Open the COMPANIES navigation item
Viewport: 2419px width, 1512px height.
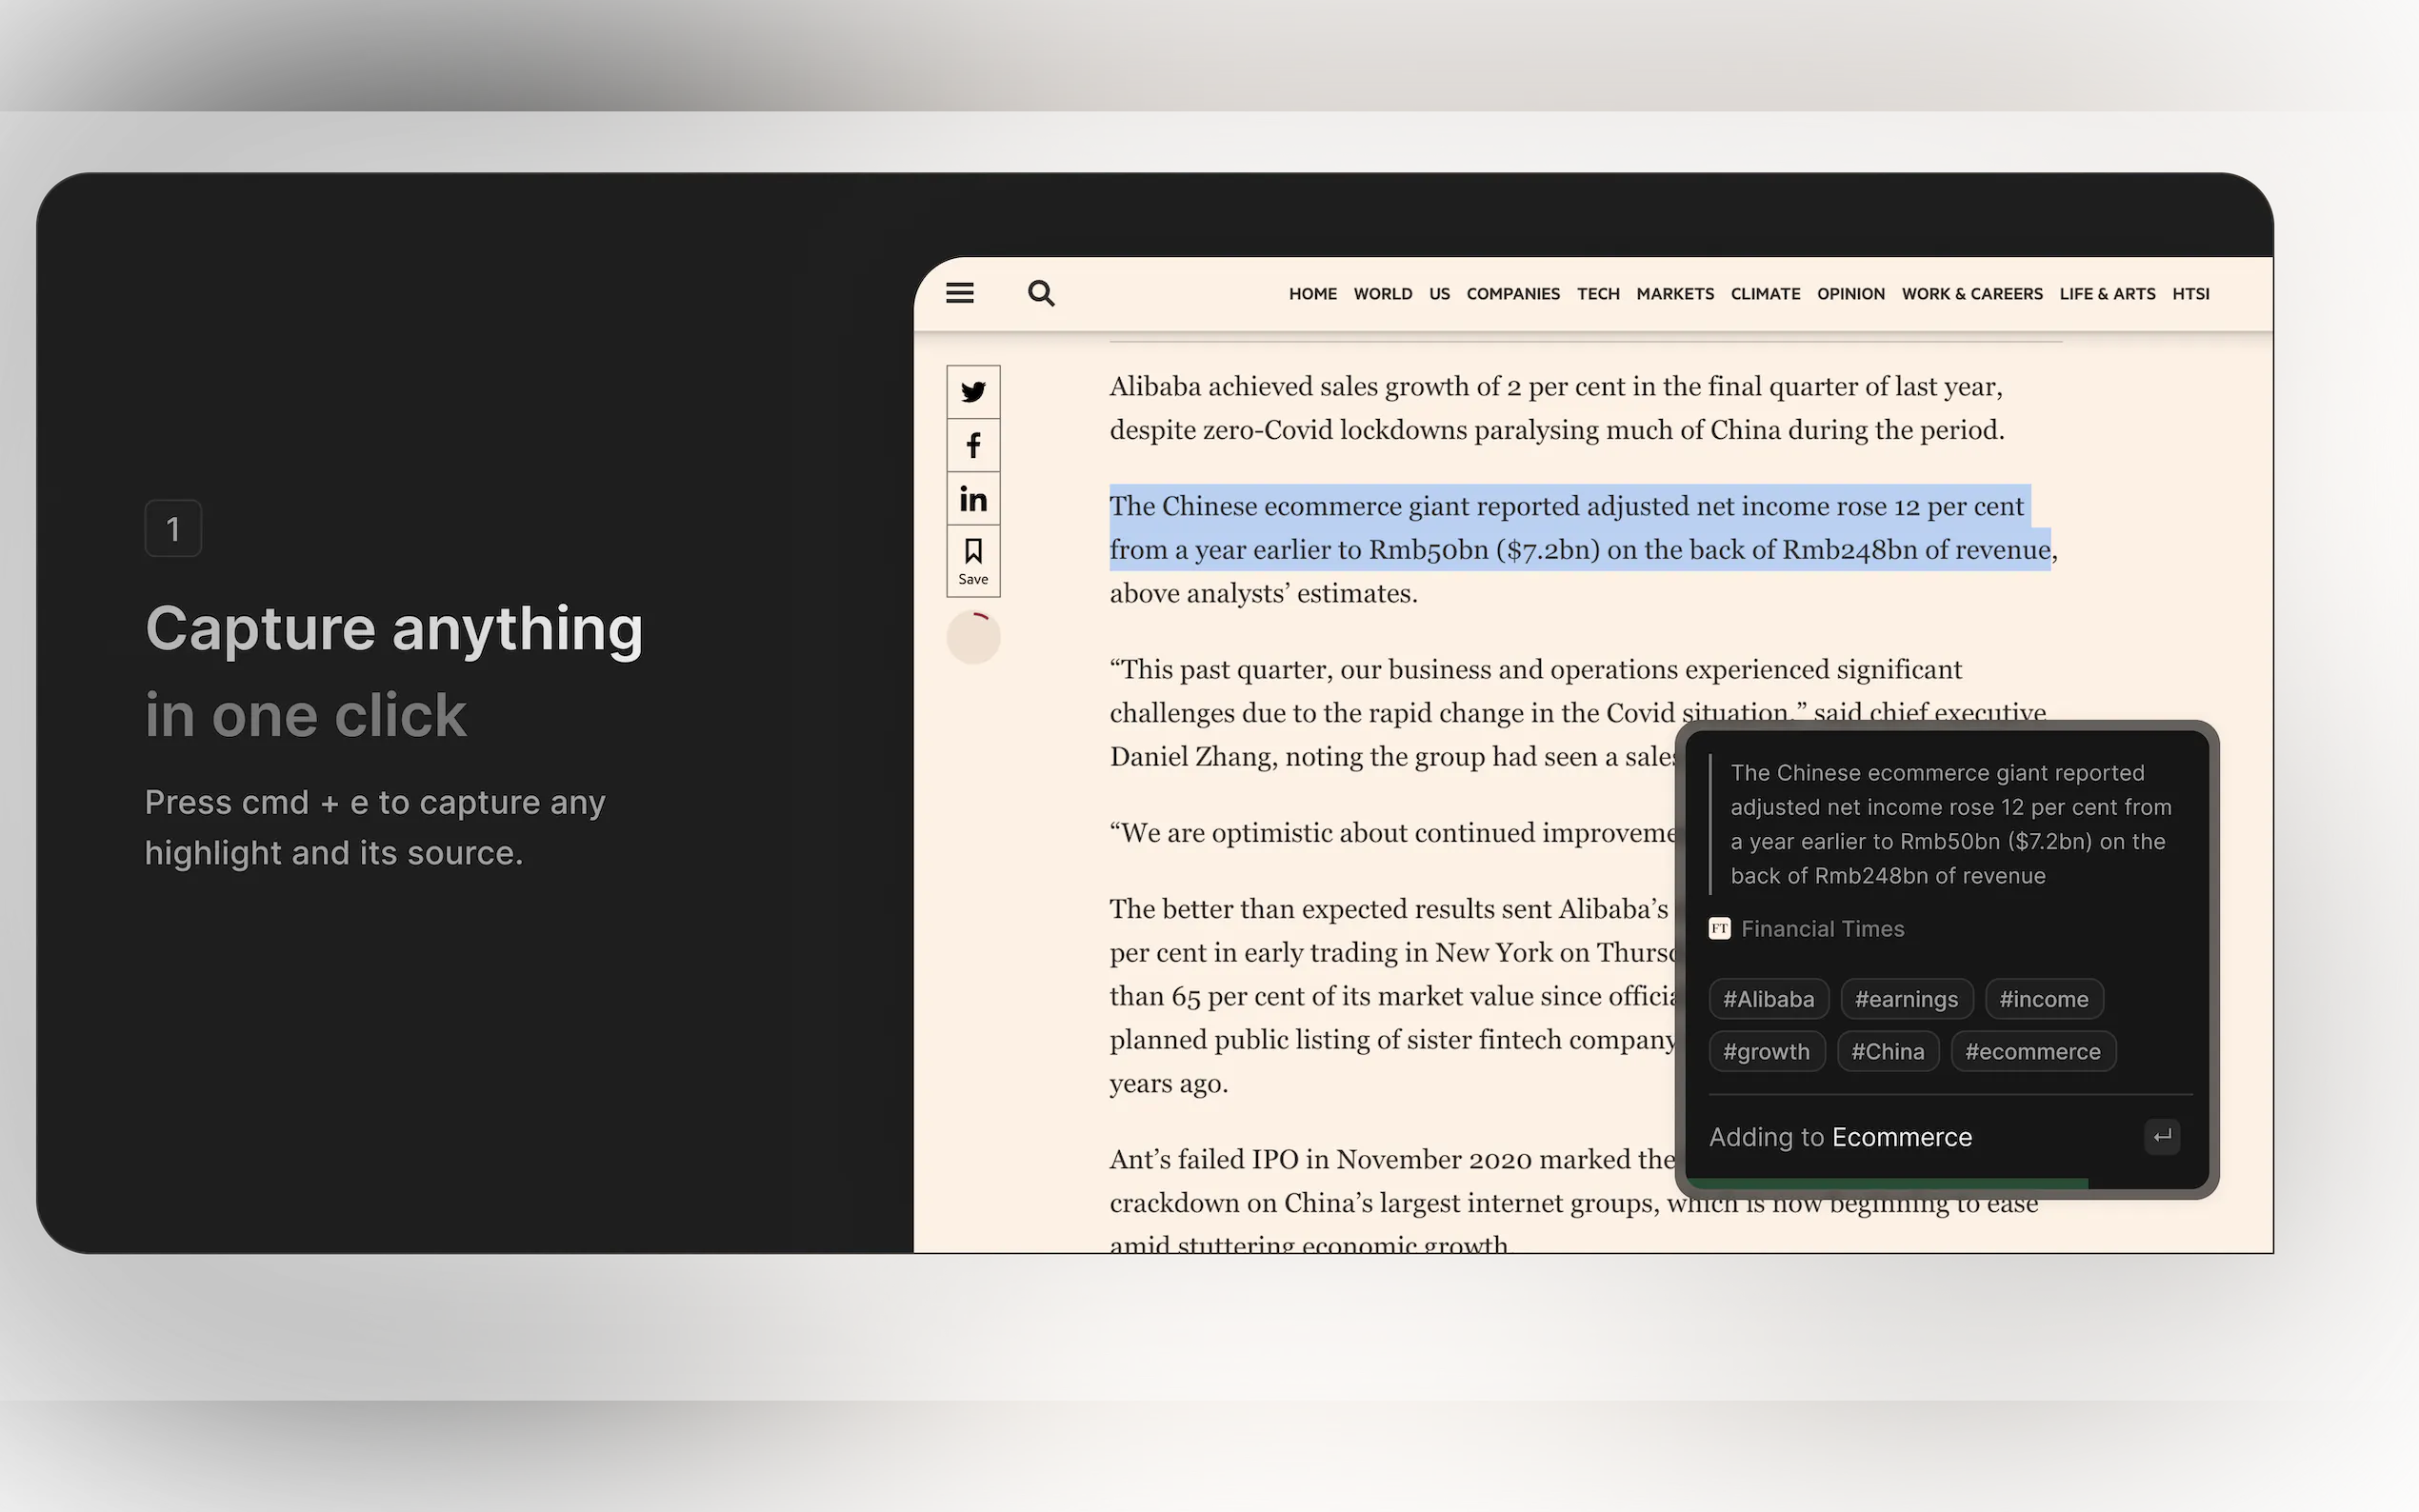[1512, 294]
